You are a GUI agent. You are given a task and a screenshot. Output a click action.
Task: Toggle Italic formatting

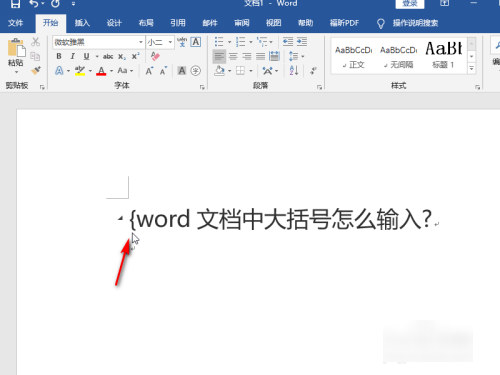(x=72, y=56)
